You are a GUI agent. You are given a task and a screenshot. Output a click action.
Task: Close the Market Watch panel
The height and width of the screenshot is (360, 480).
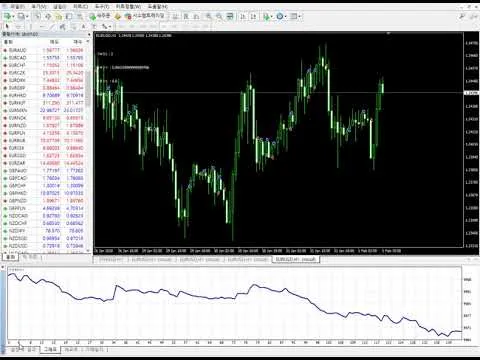89,34
